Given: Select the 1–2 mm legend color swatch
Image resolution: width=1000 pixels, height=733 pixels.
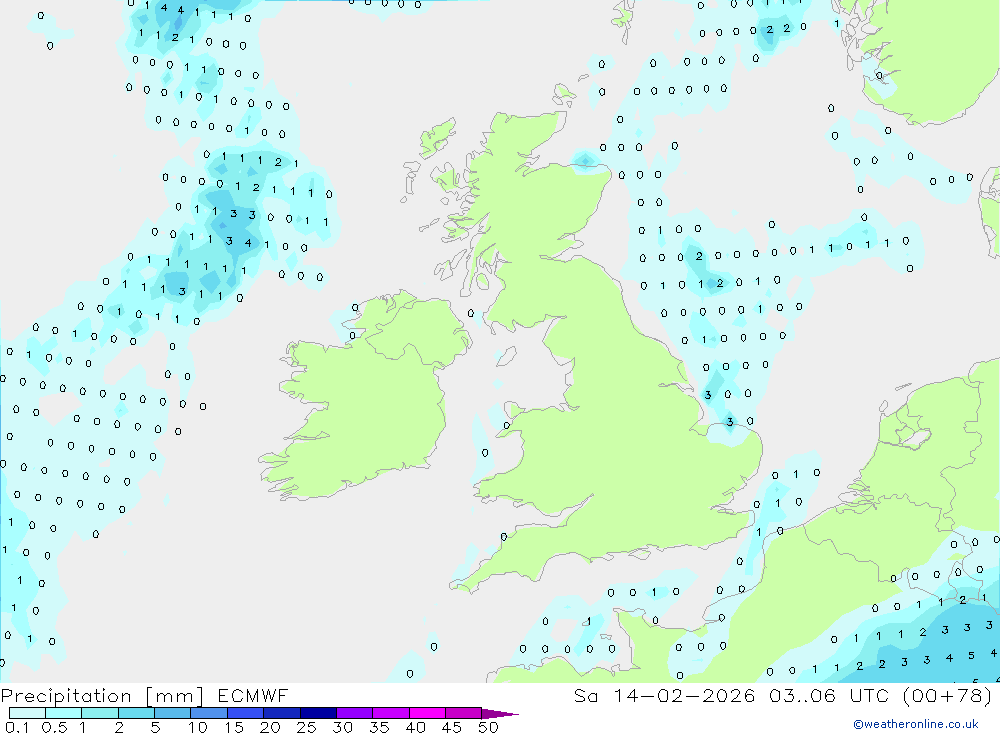Looking at the screenshot, I should (100, 713).
